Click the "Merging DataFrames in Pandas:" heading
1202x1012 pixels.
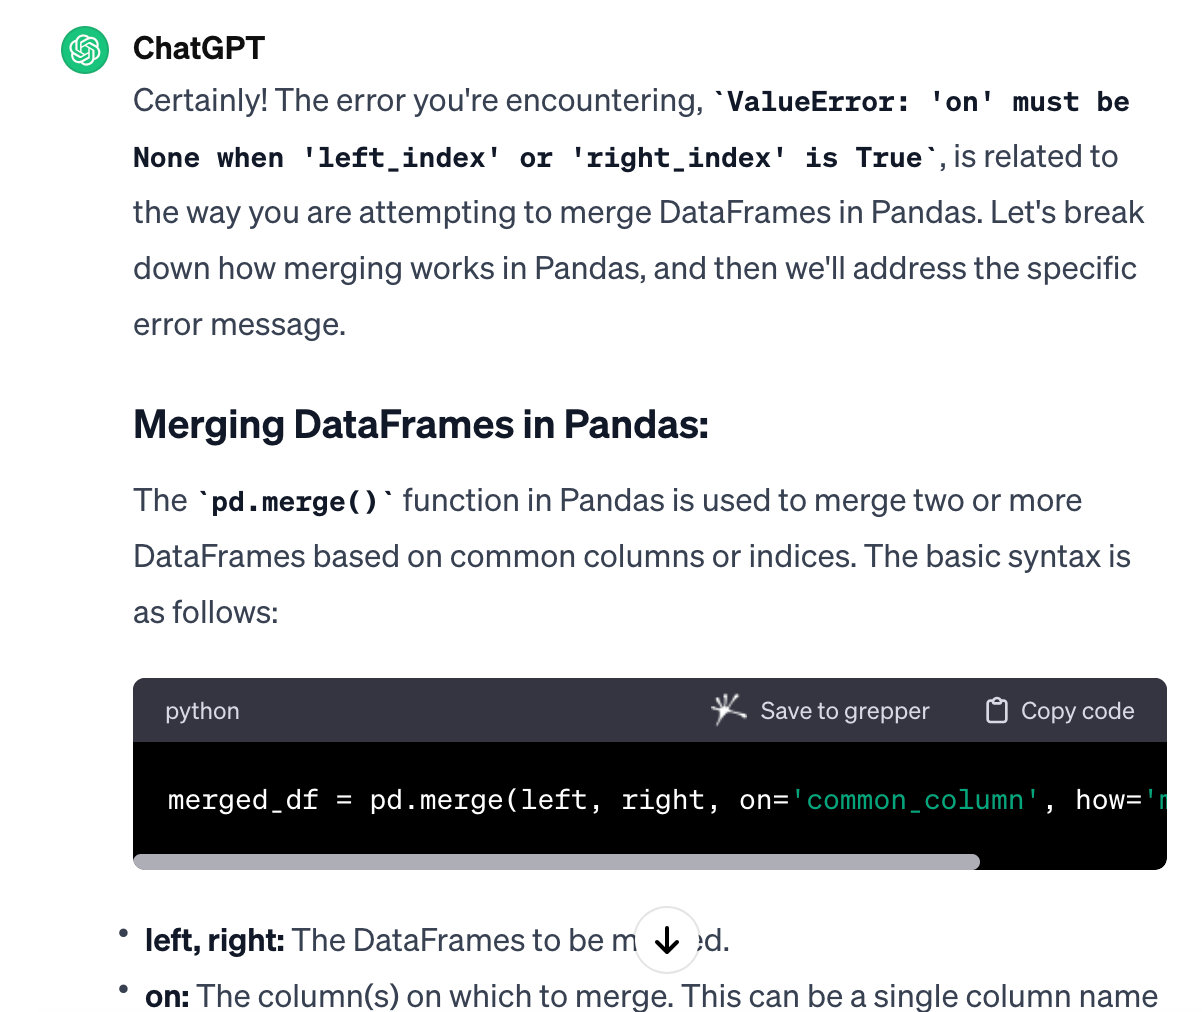tap(421, 425)
